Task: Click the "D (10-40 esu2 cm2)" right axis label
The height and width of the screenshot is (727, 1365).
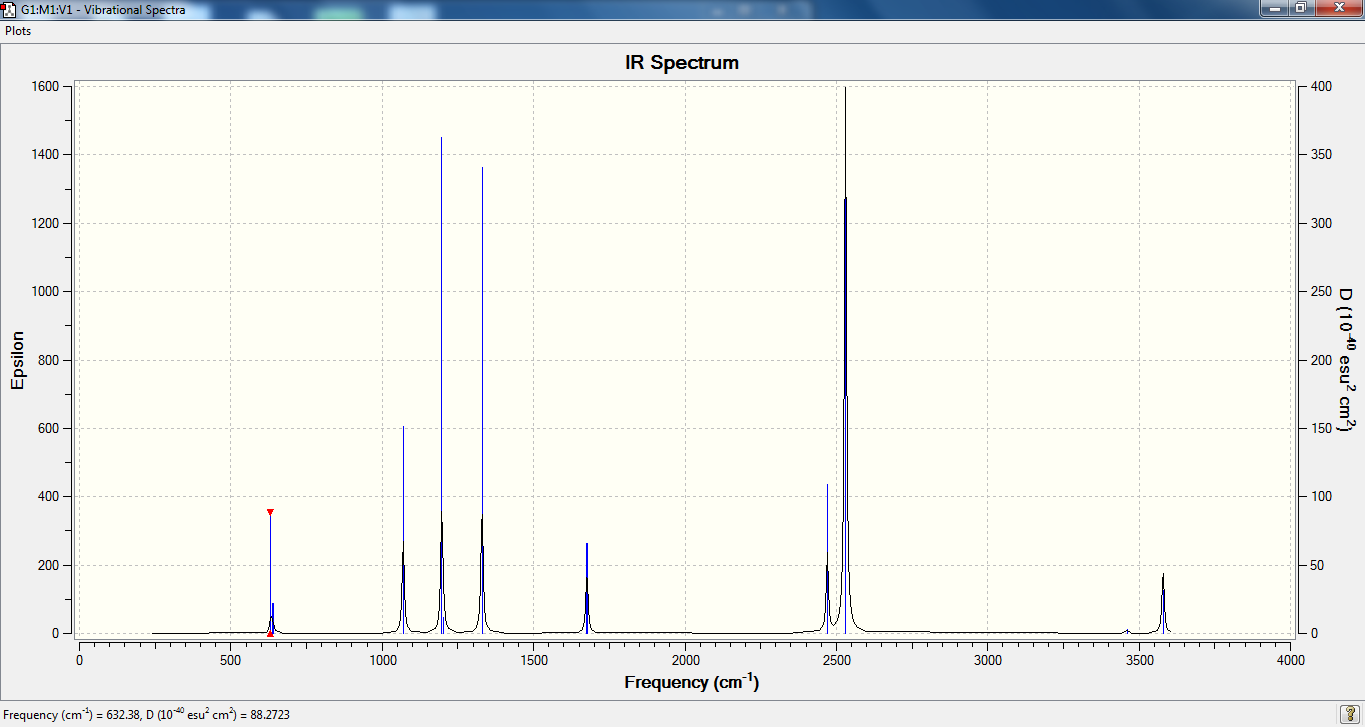Action: (1346, 360)
